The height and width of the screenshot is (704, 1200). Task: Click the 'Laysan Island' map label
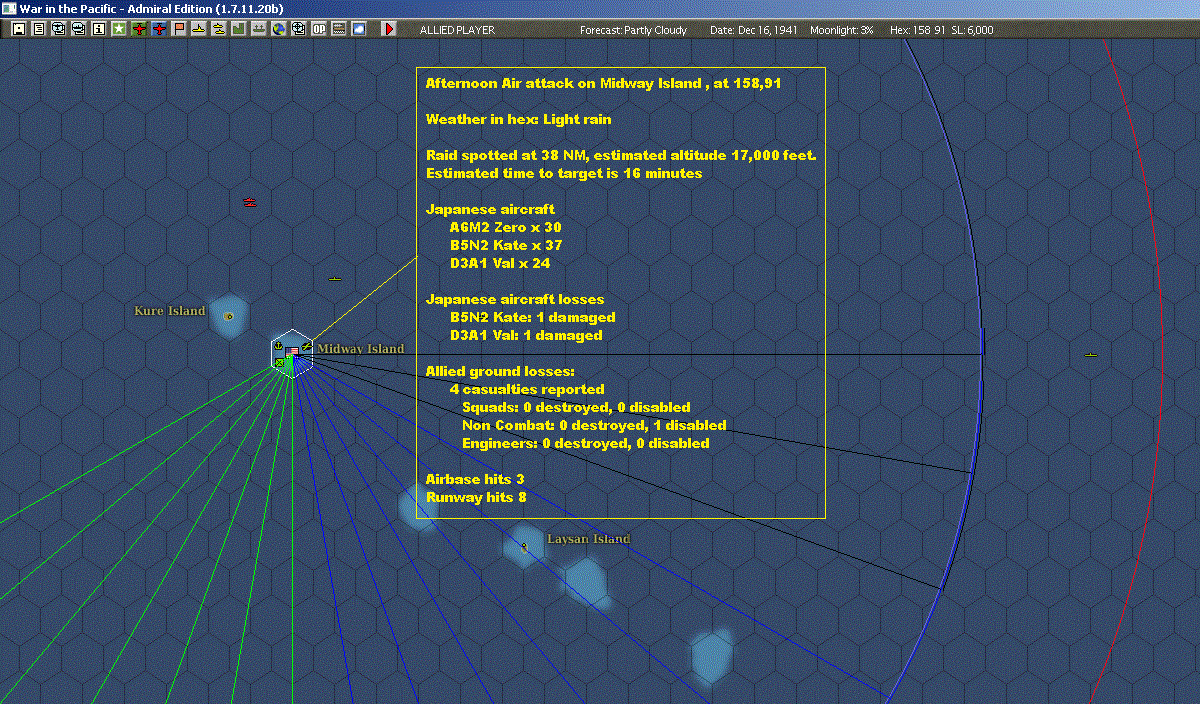pyautogui.click(x=589, y=539)
